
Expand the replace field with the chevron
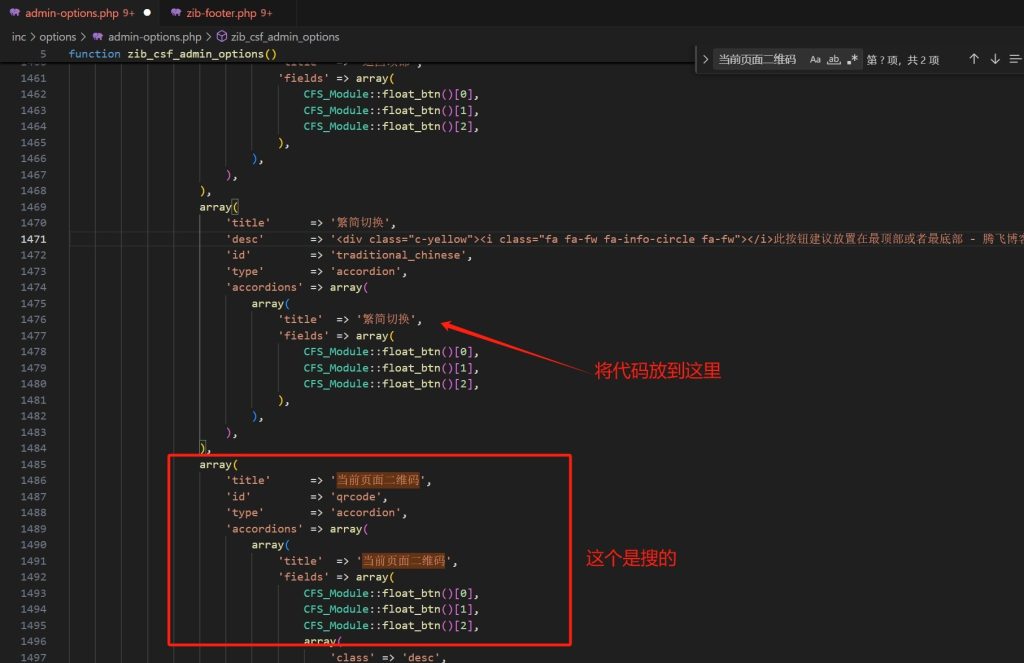[706, 60]
